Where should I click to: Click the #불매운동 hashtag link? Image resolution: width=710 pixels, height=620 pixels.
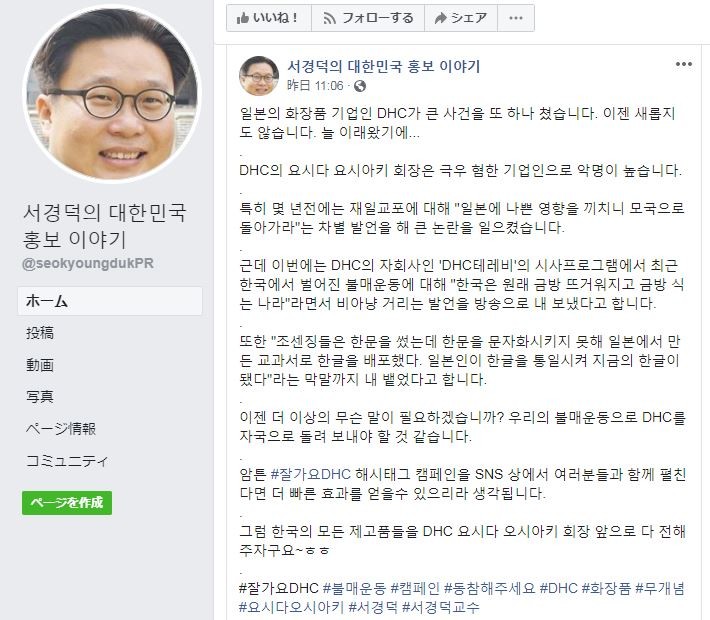click(354, 588)
